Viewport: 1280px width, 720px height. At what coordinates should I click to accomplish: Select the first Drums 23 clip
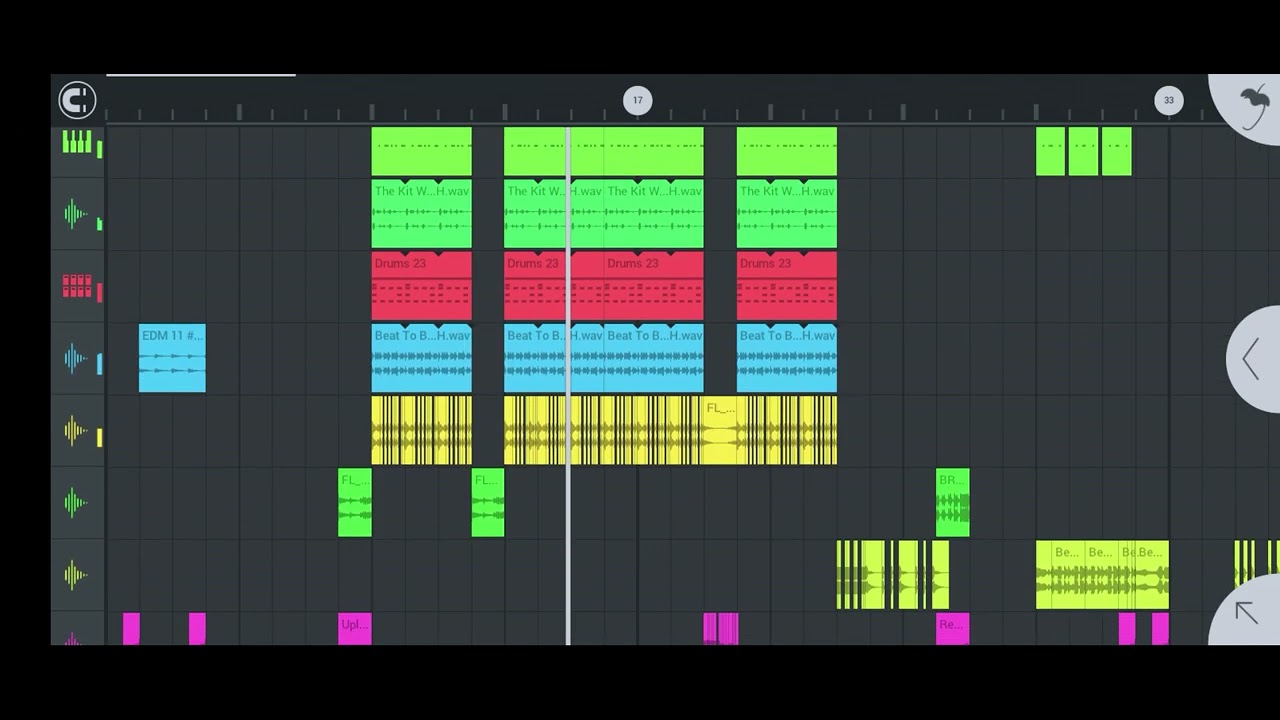pos(421,286)
